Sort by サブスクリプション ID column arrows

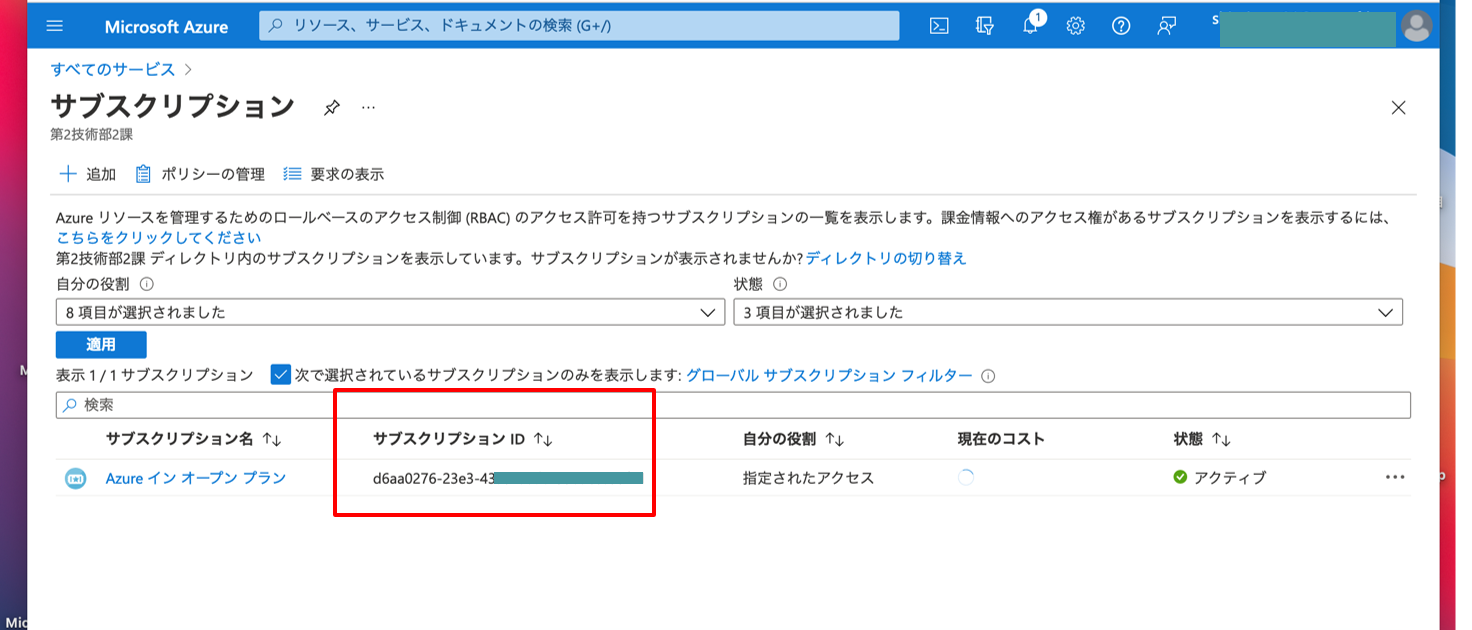543,439
